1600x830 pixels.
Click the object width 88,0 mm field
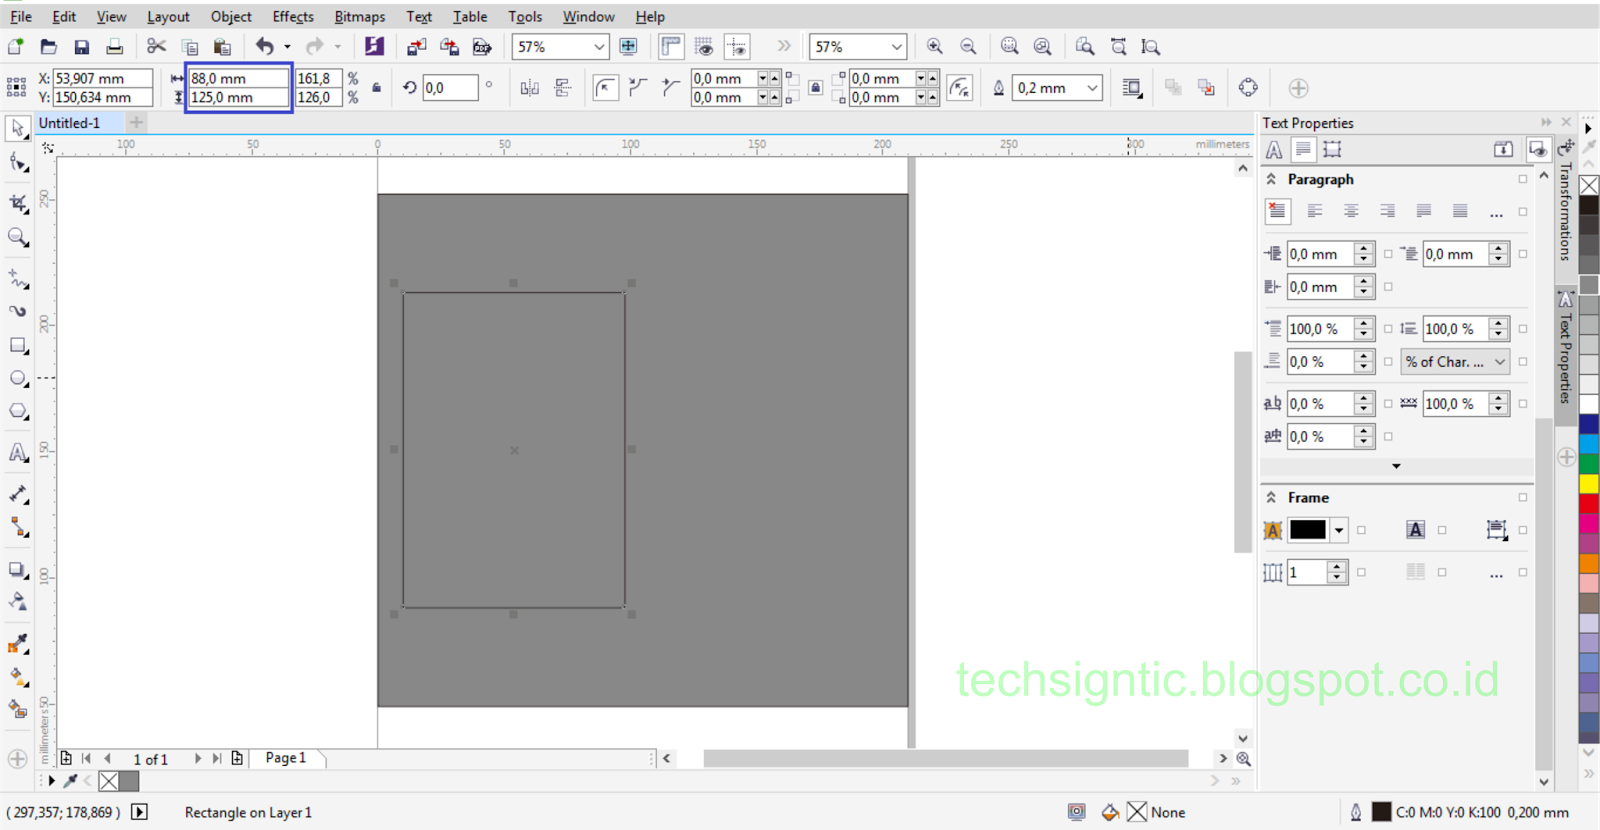point(238,78)
